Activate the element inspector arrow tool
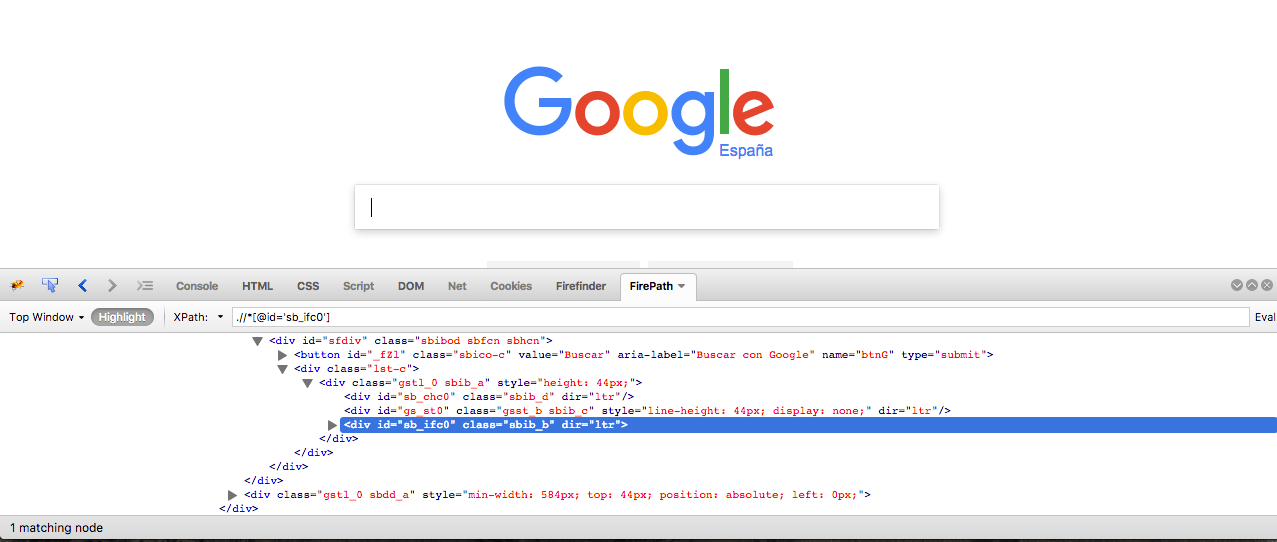The image size is (1277, 542). click(50, 286)
